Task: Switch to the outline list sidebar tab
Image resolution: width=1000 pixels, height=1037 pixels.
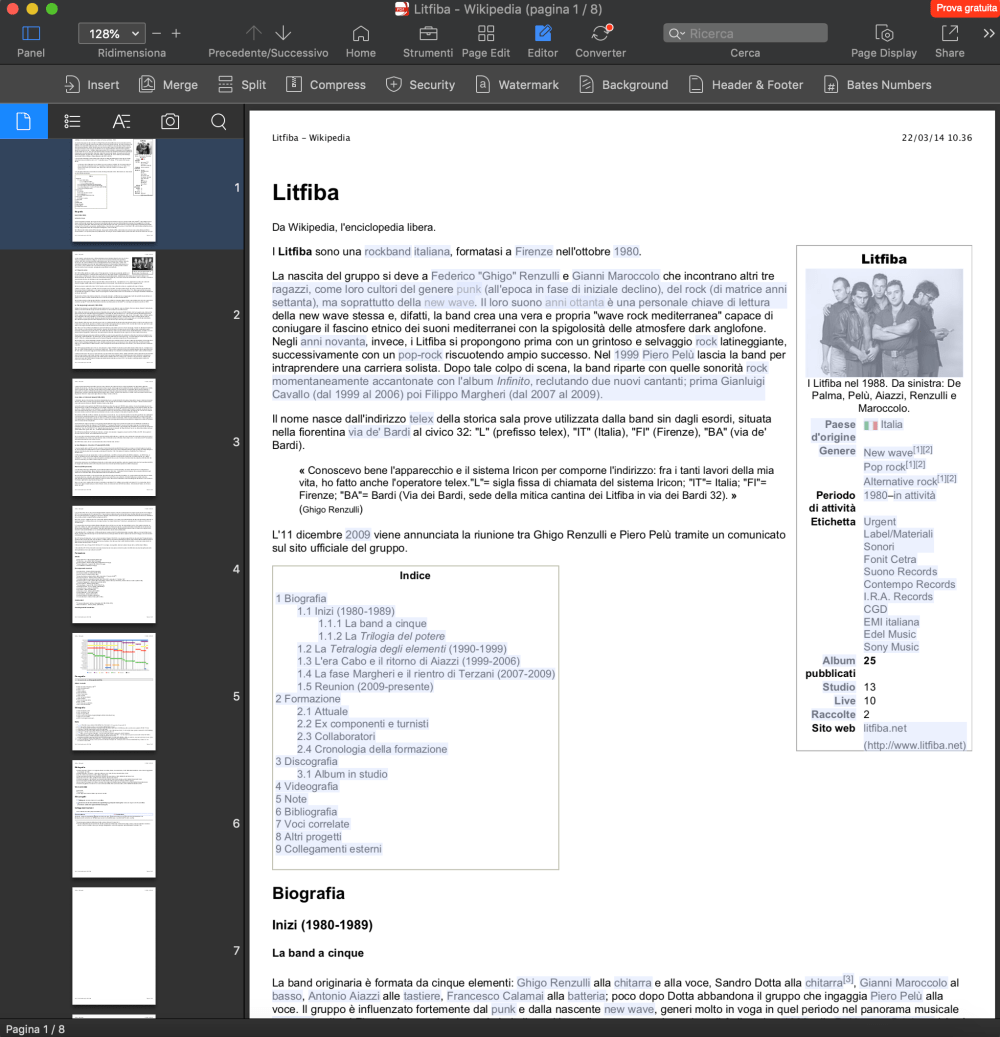Action: [x=72, y=122]
